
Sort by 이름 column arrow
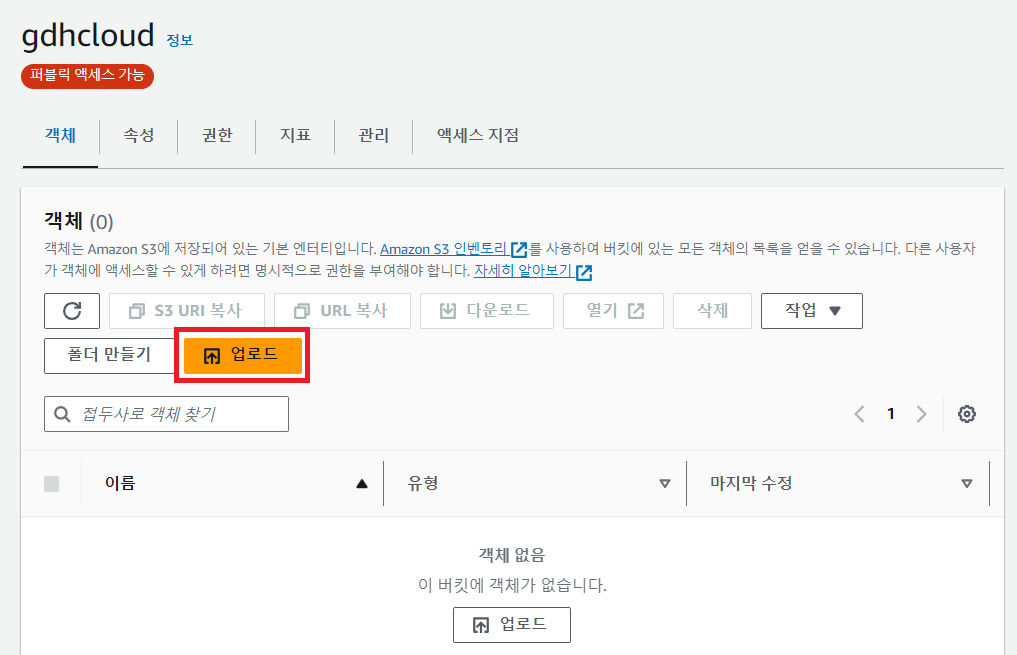point(362,483)
